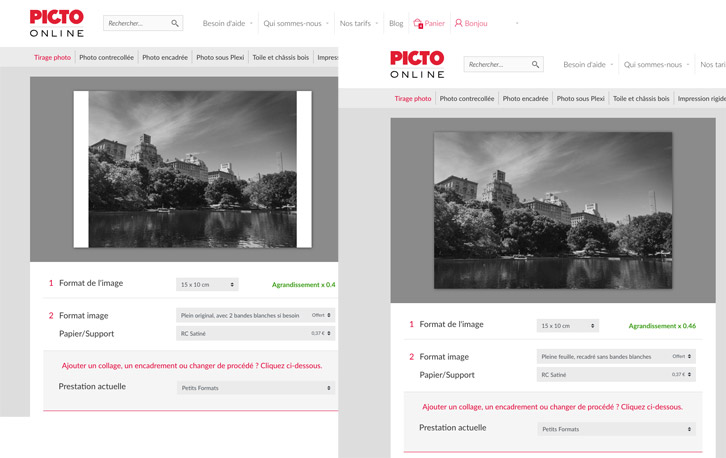The image size is (726, 458).
Task: Open the Panier shopping cart icon
Action: tap(418, 23)
